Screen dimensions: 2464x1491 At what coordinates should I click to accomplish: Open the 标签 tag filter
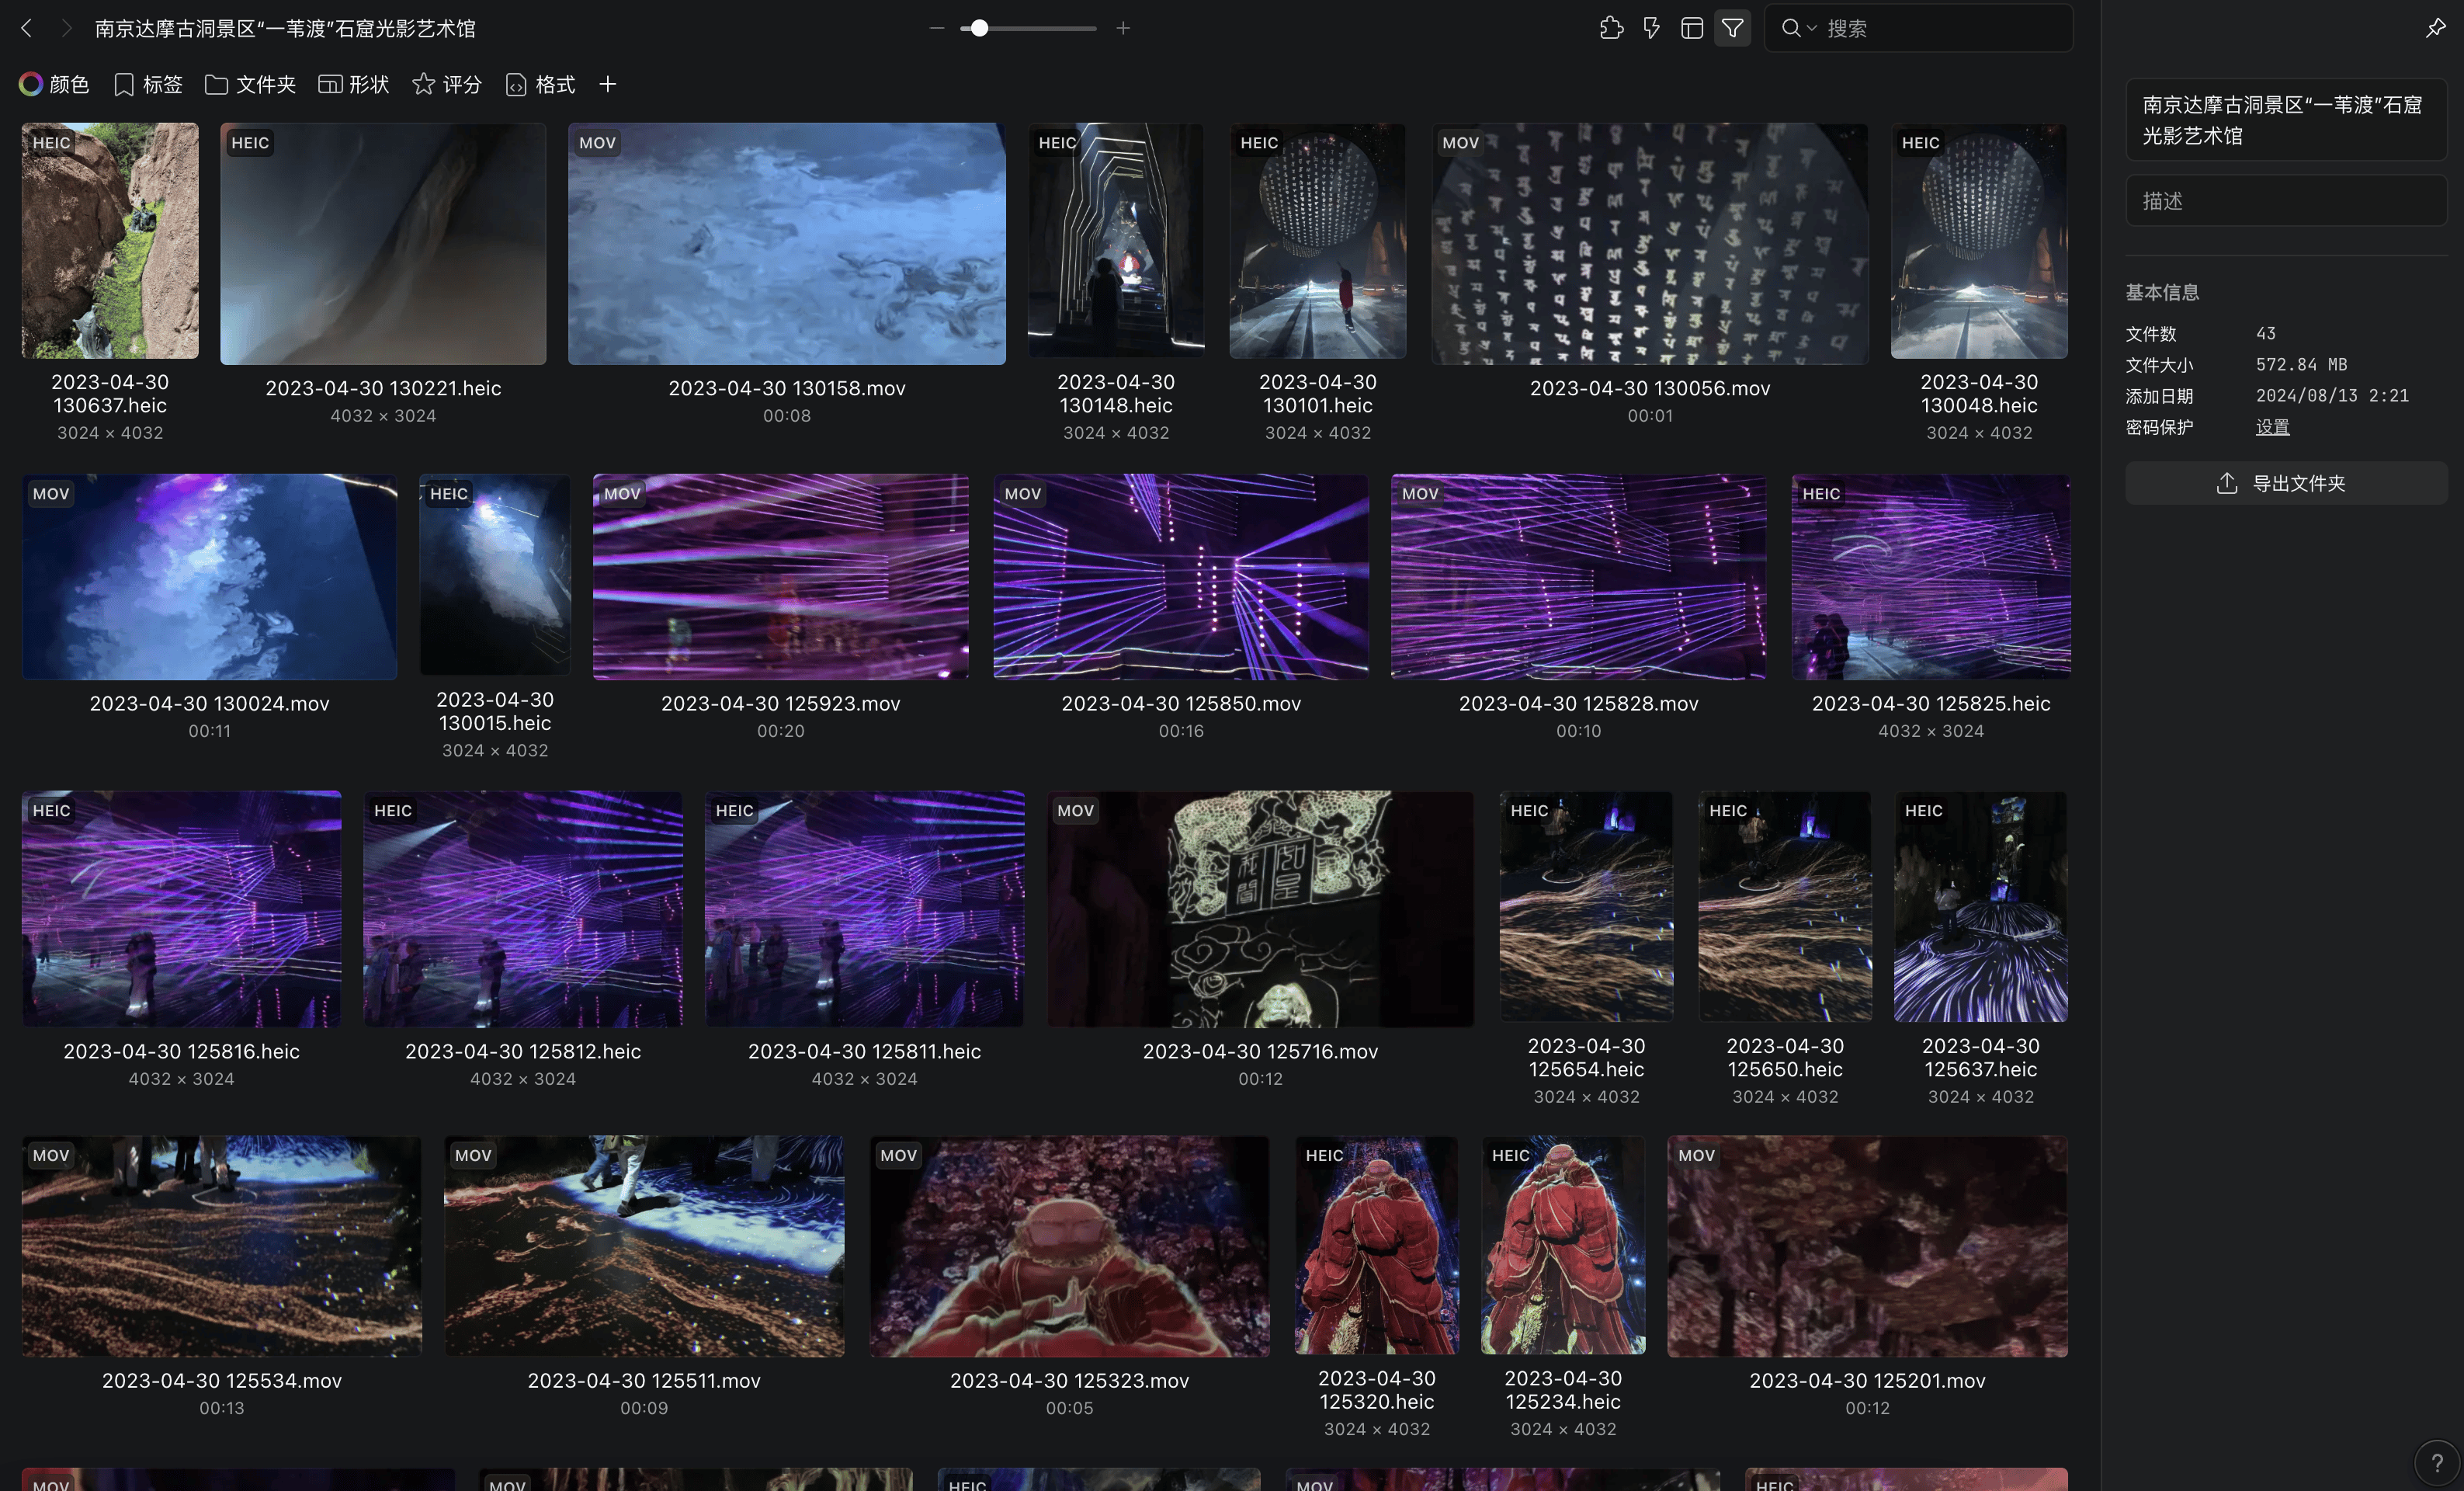point(148,84)
